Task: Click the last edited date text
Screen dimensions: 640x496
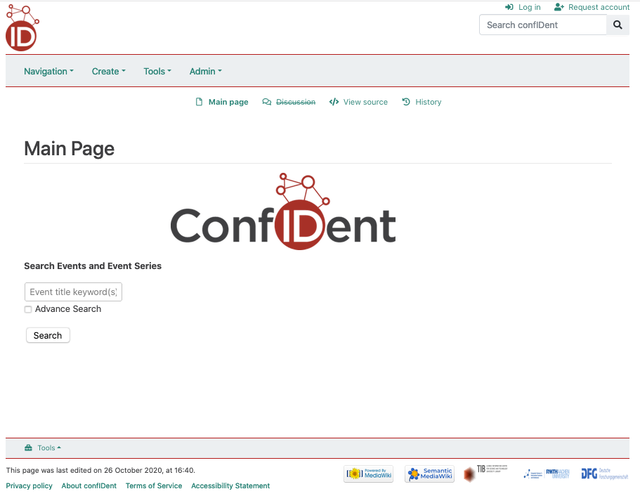Action: click(100, 470)
